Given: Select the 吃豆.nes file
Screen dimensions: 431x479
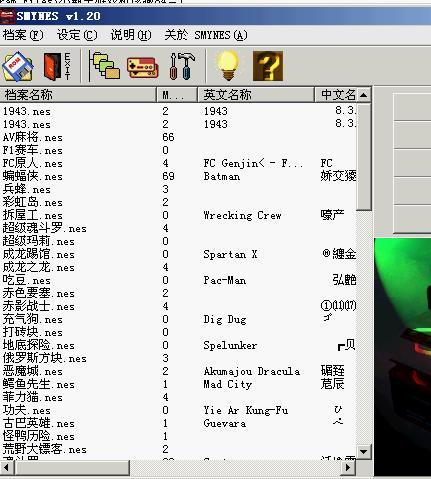Looking at the screenshot, I should (x=27, y=280).
